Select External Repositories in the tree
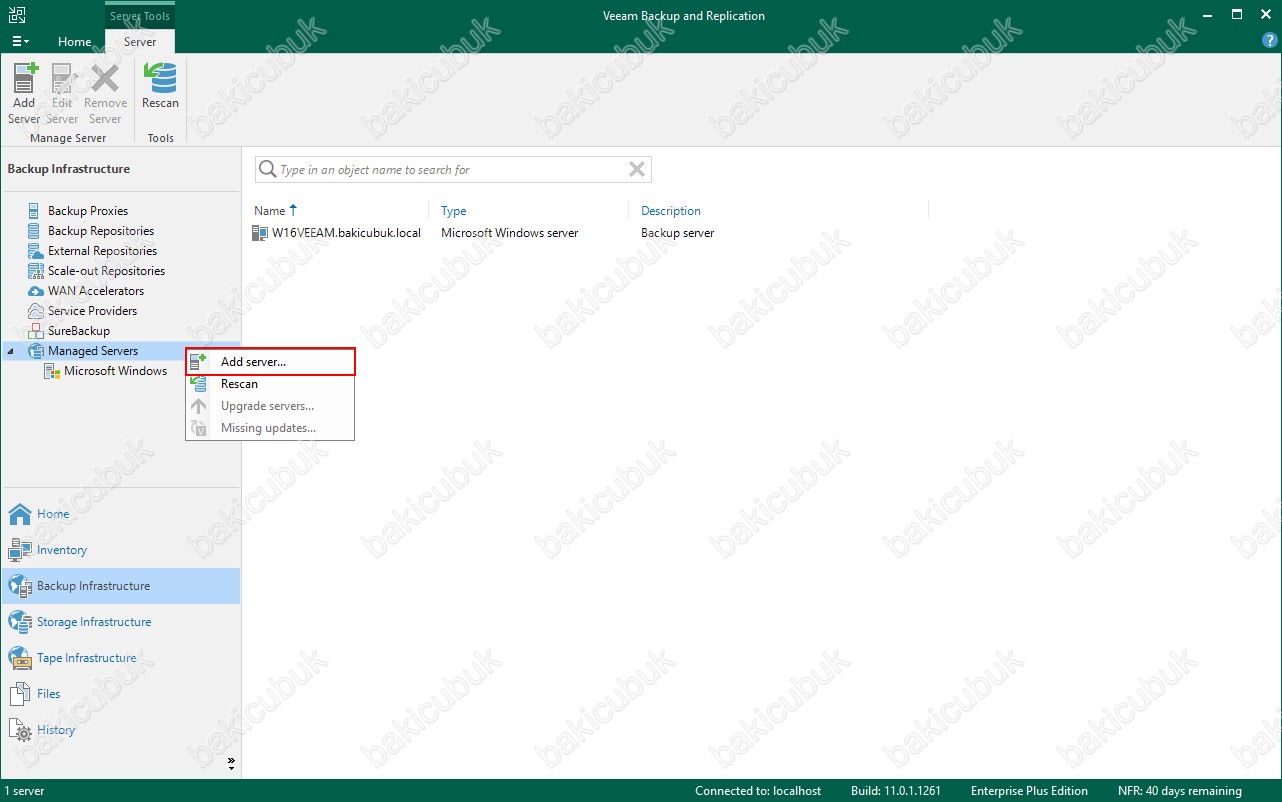 [102, 251]
